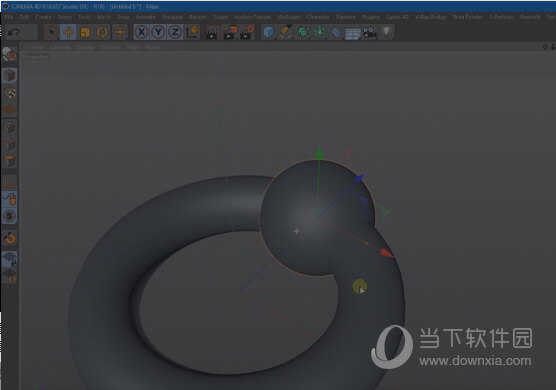This screenshot has width=556, height=390.
Task: Enable Snap with the magnet icon
Action: [10, 238]
